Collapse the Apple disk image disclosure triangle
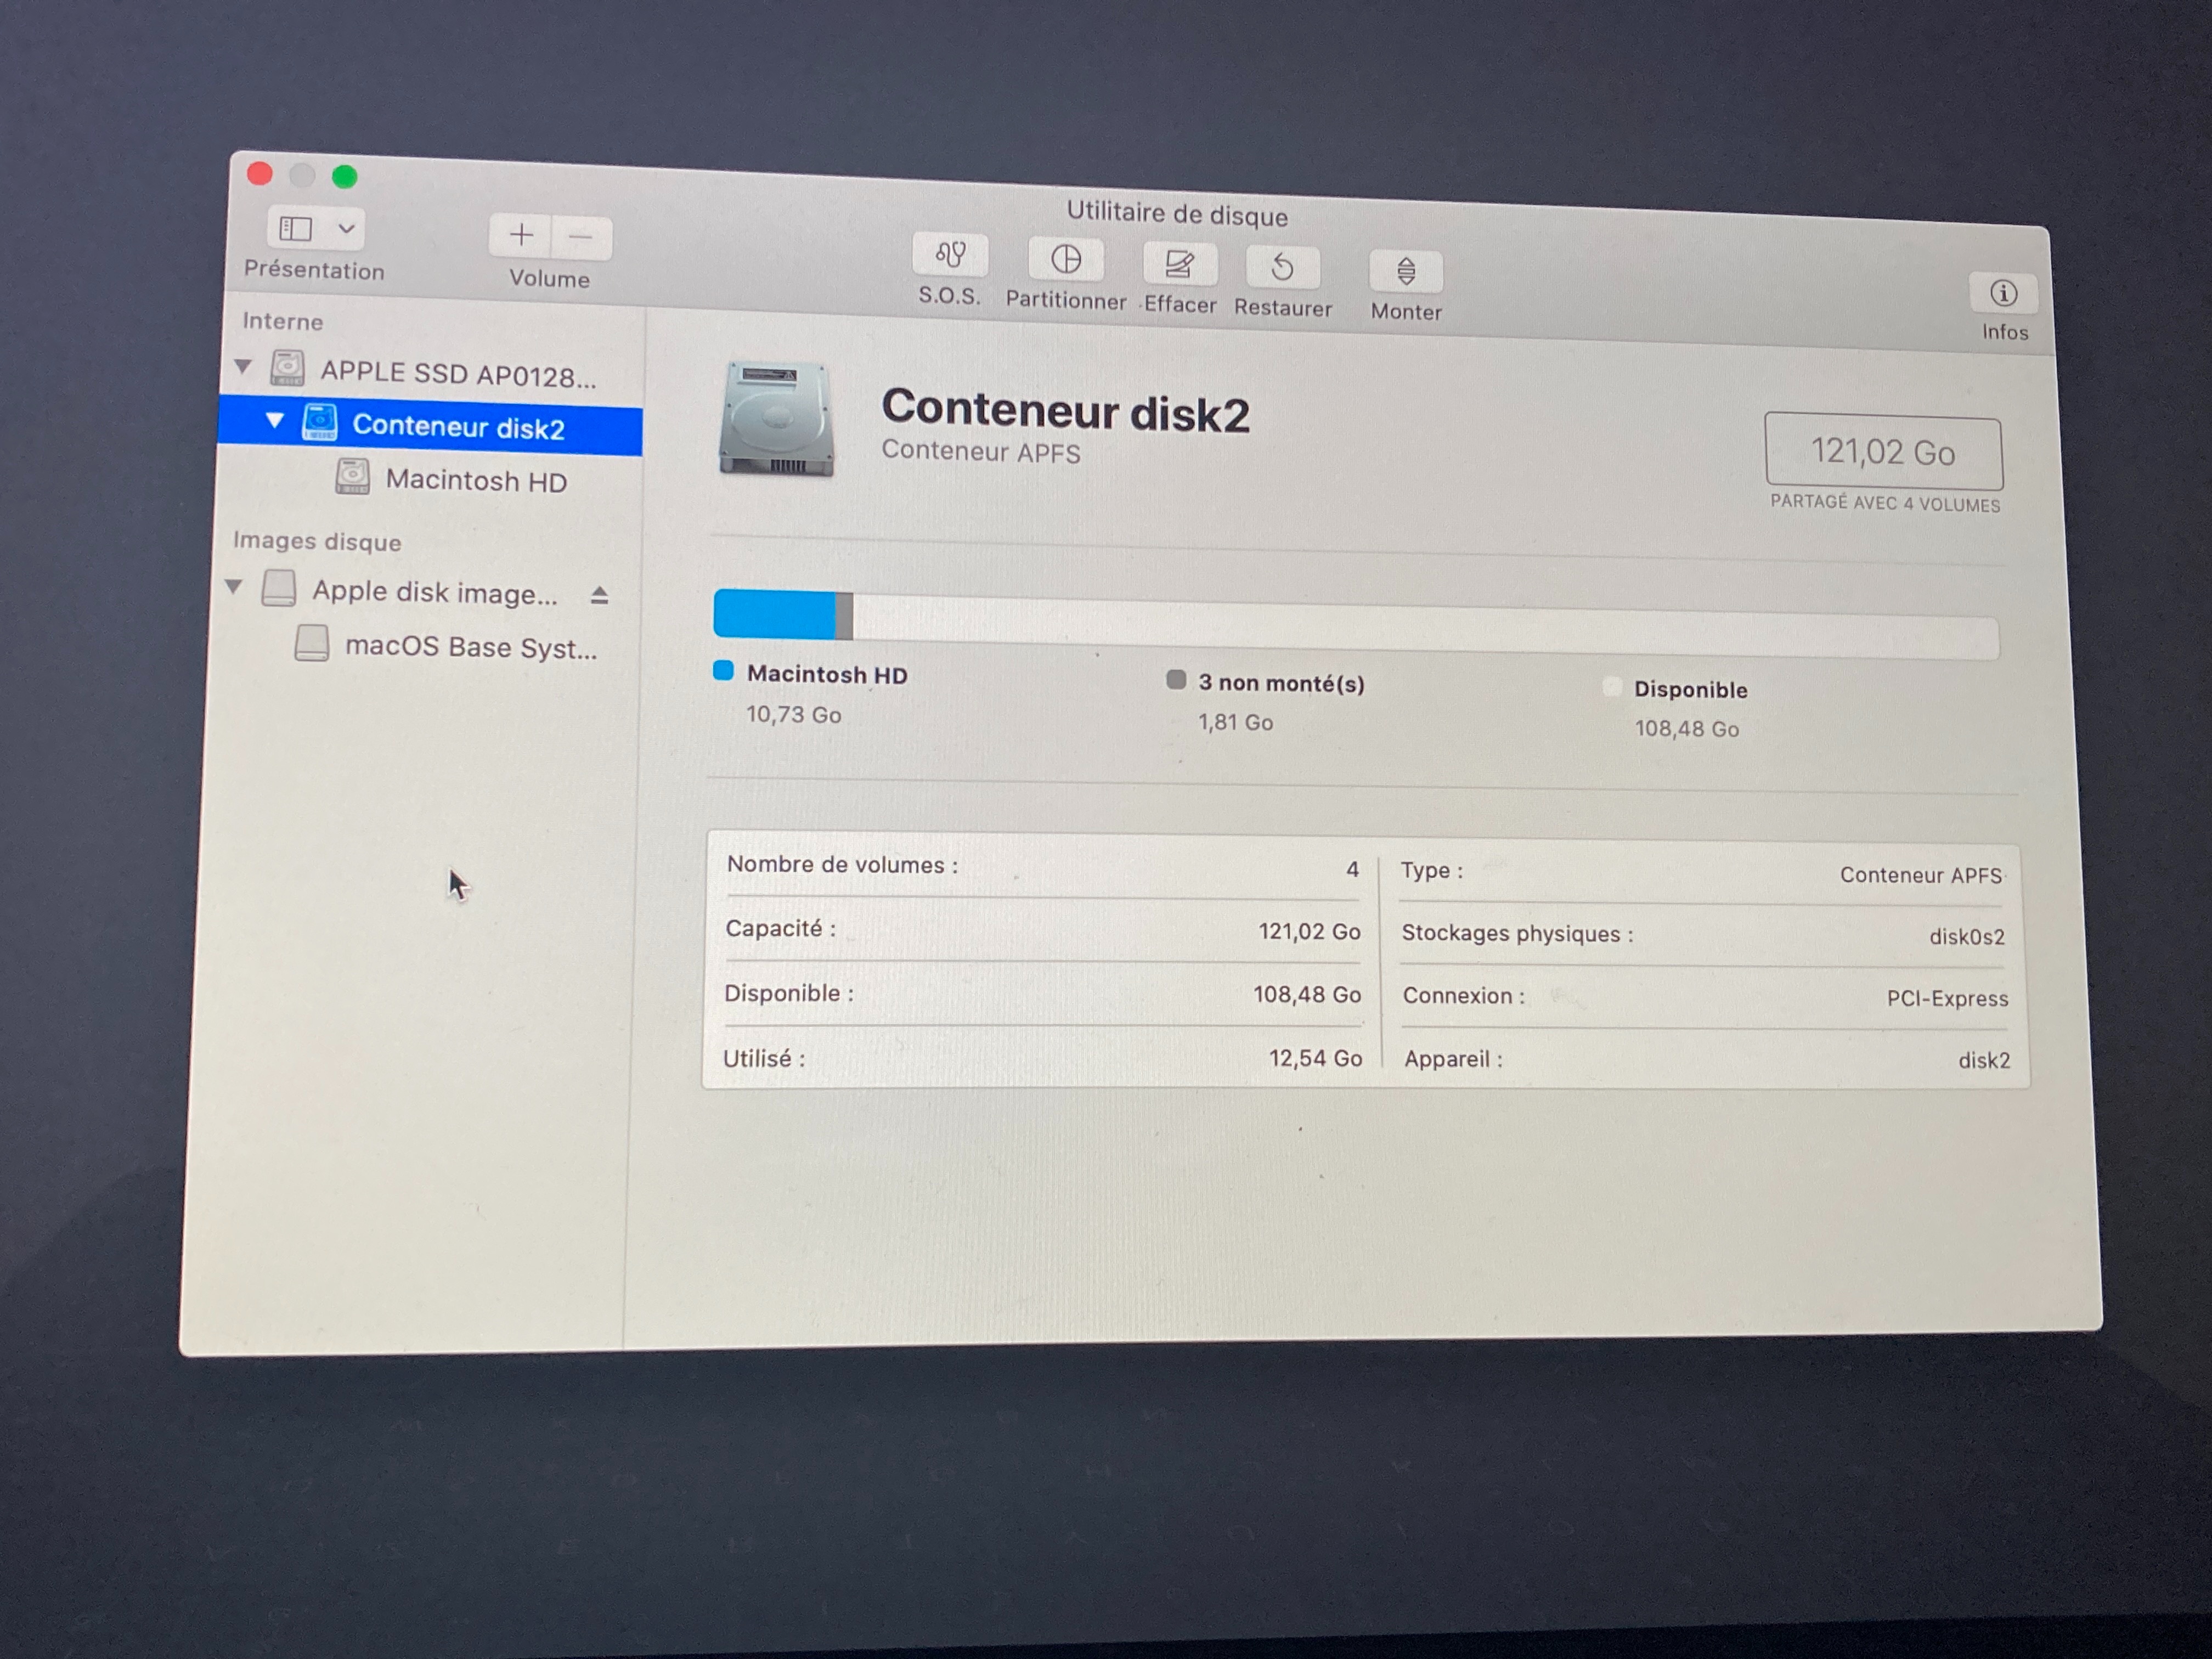Screen dimensions: 2212x1659 point(234,587)
